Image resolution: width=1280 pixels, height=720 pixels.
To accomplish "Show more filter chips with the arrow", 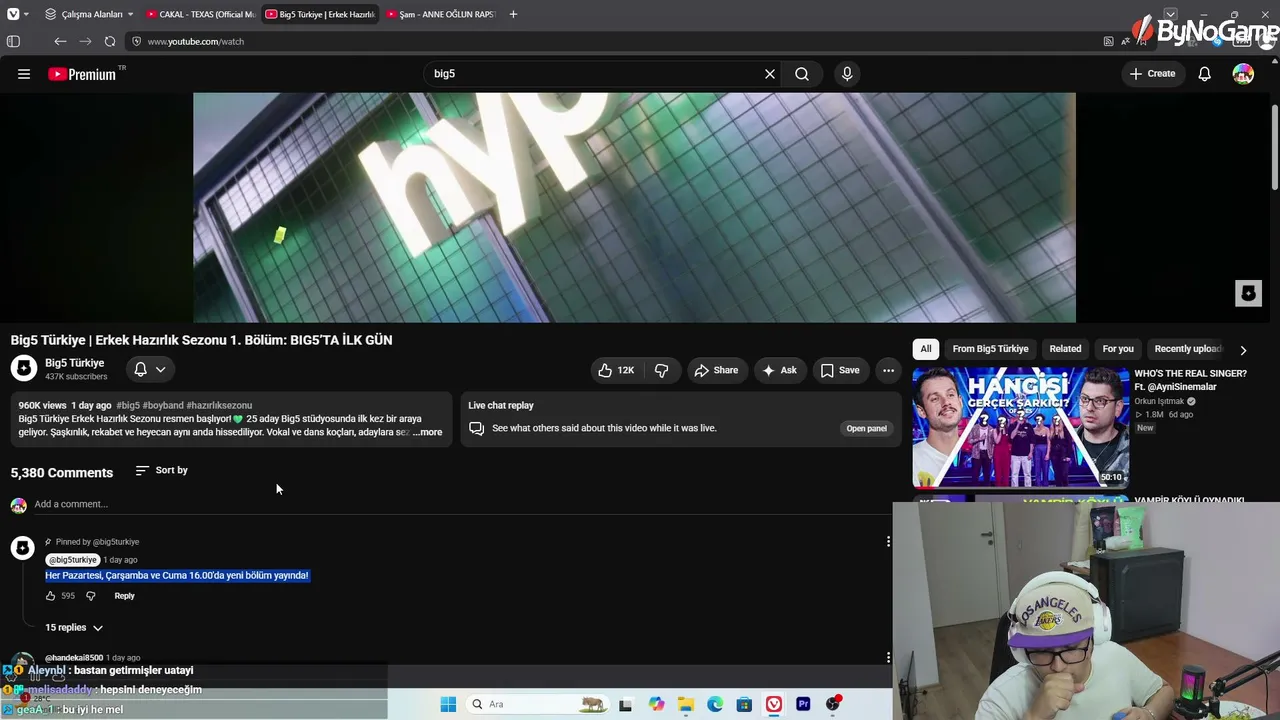I will (x=1243, y=350).
